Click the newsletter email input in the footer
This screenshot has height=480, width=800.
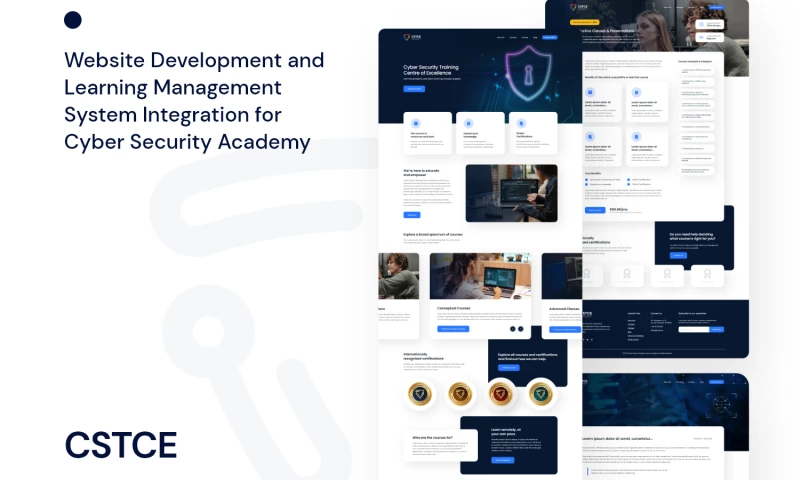click(694, 330)
